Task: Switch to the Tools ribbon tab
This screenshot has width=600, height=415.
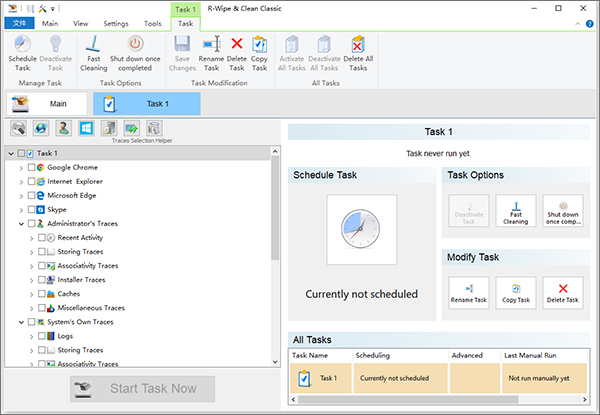Action: click(x=153, y=23)
